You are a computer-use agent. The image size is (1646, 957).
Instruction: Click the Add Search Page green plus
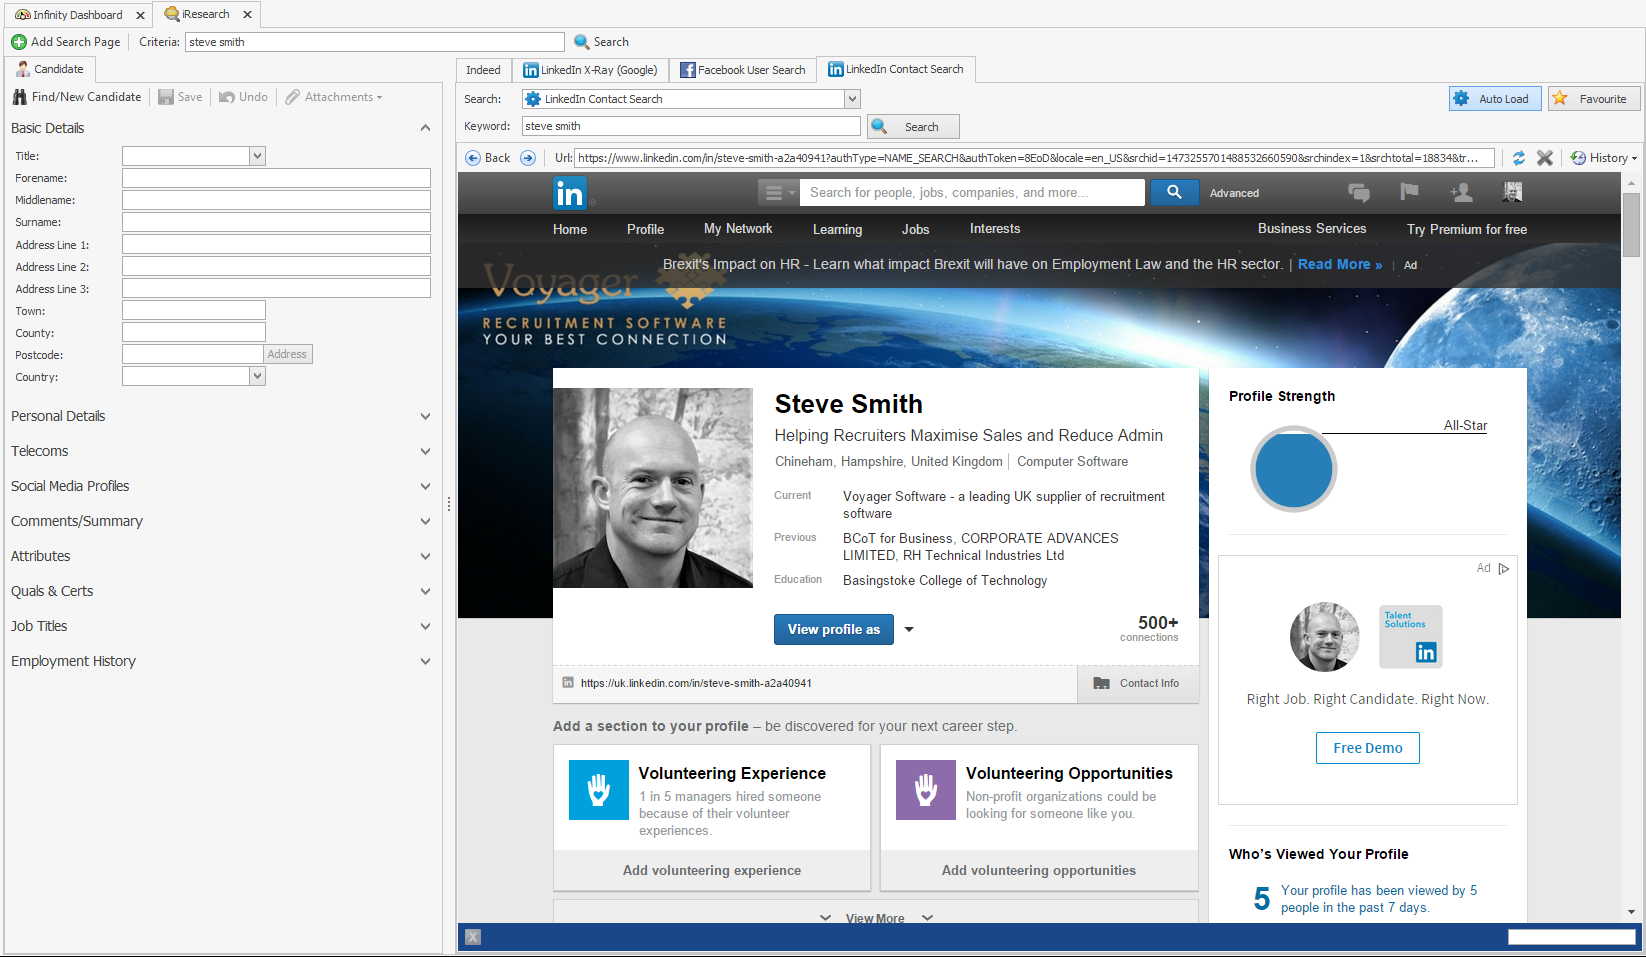point(19,42)
